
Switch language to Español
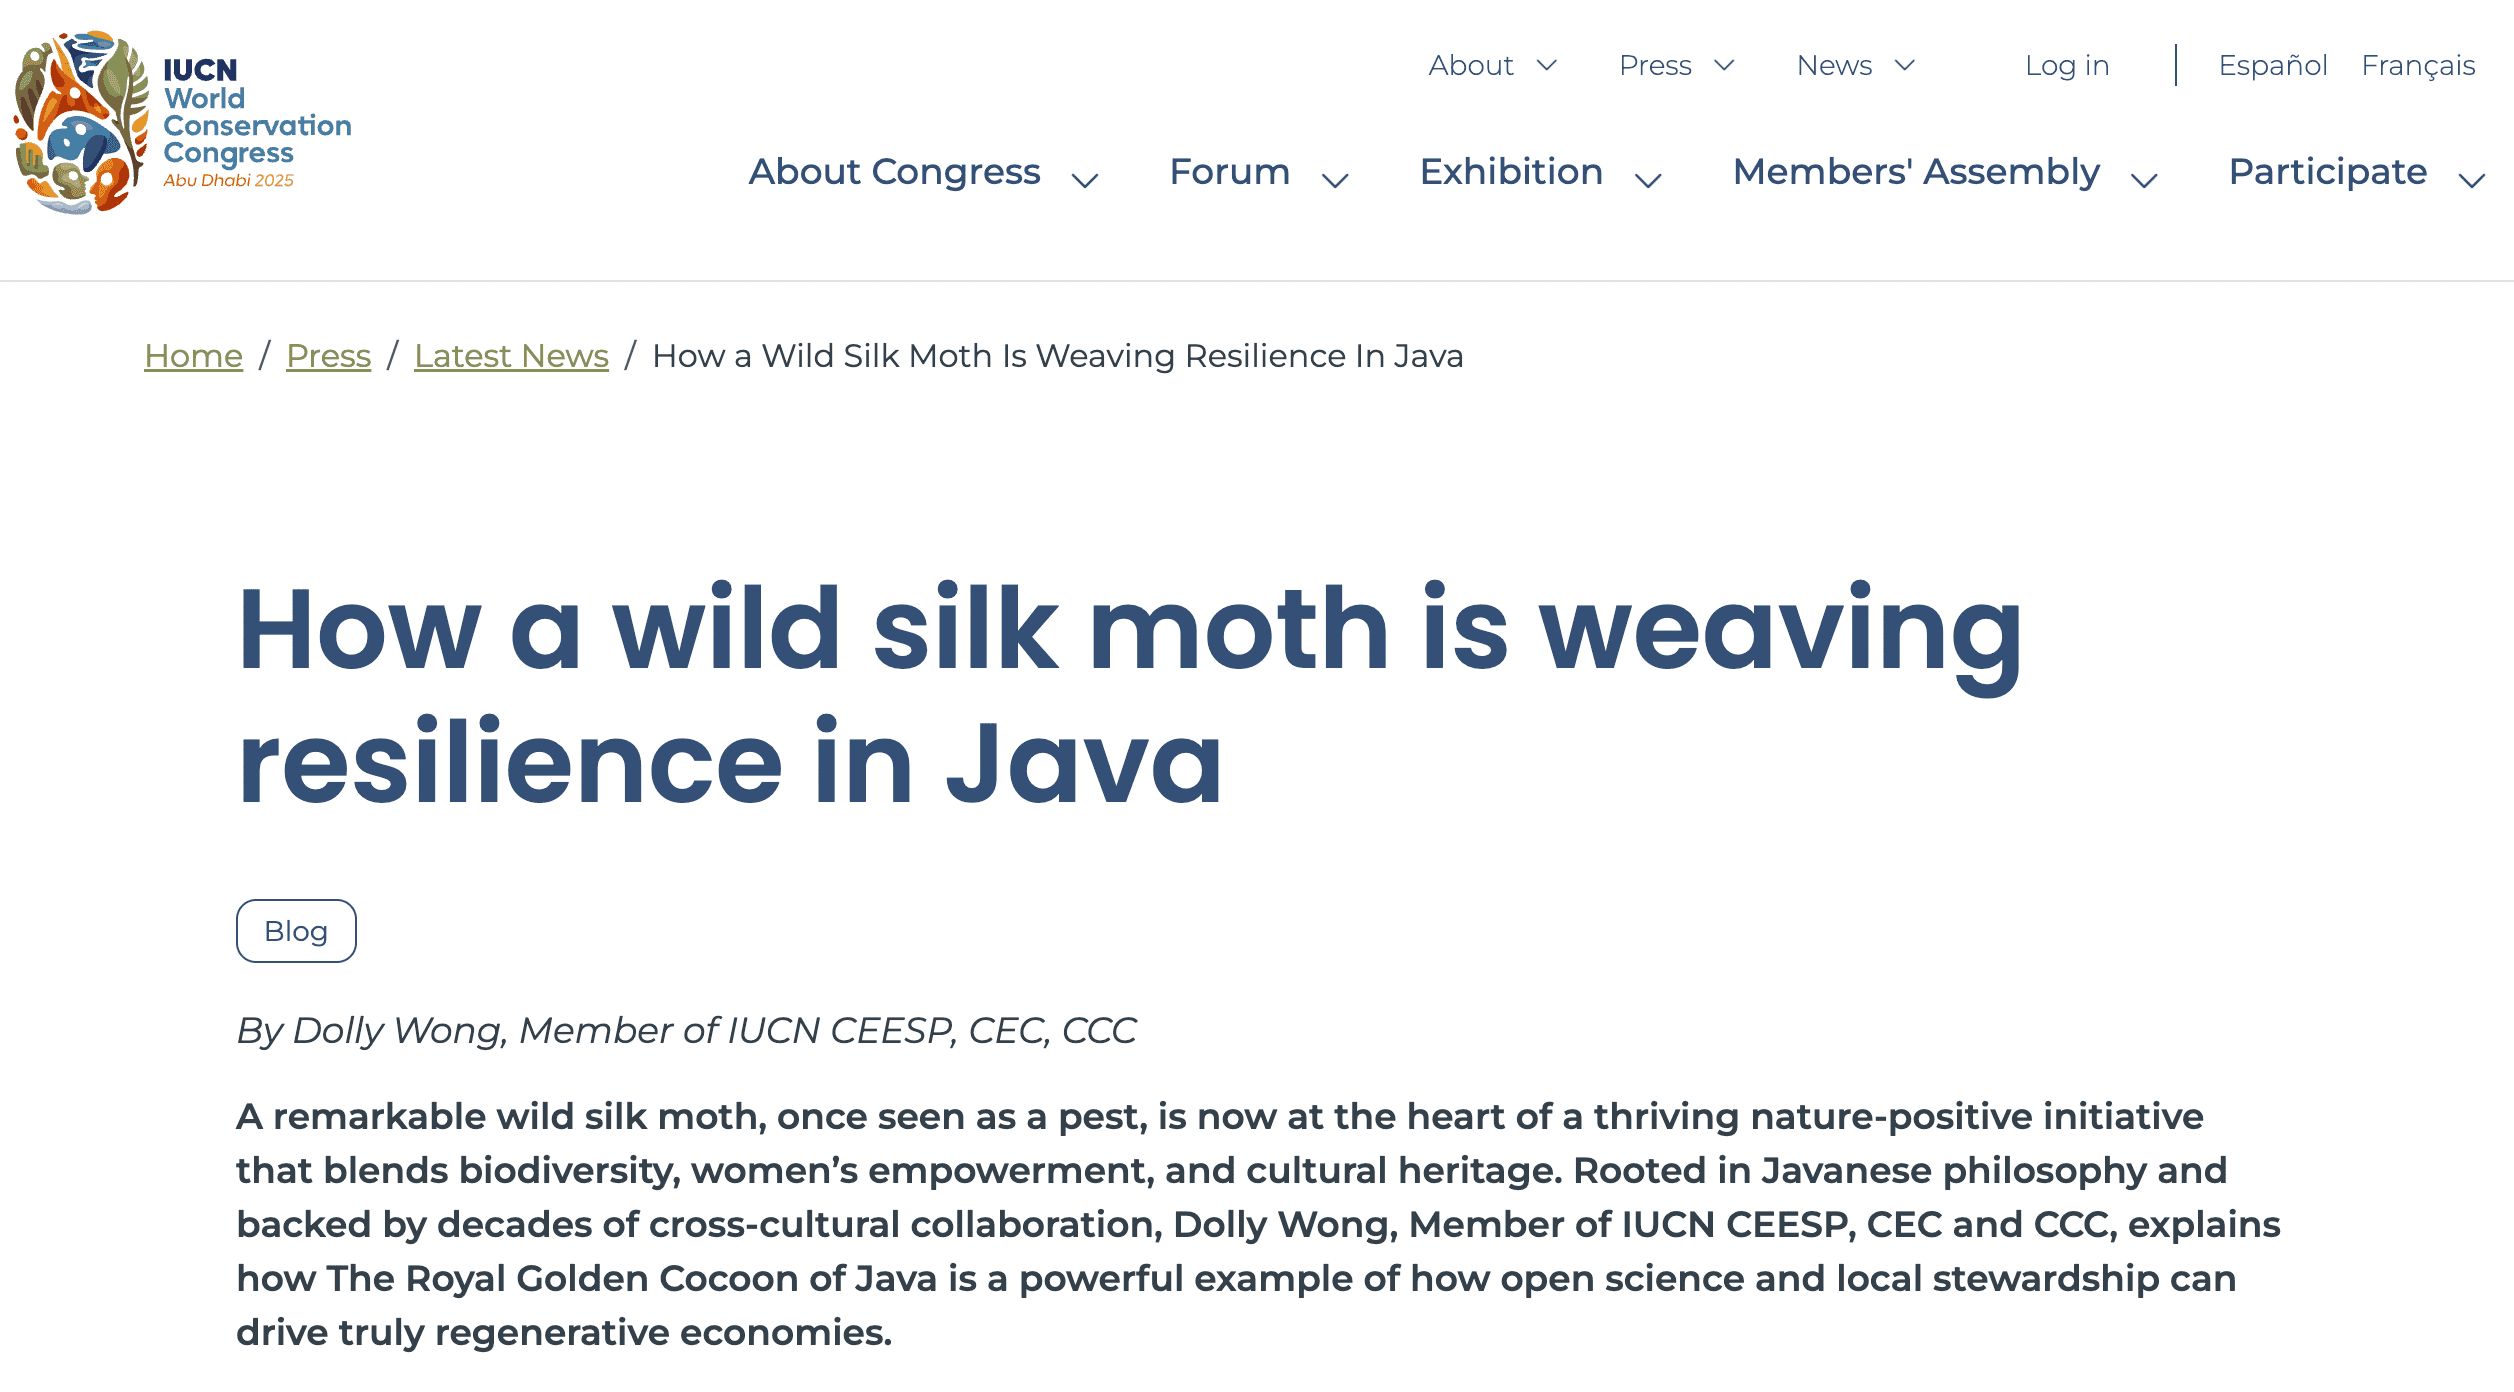click(2273, 66)
